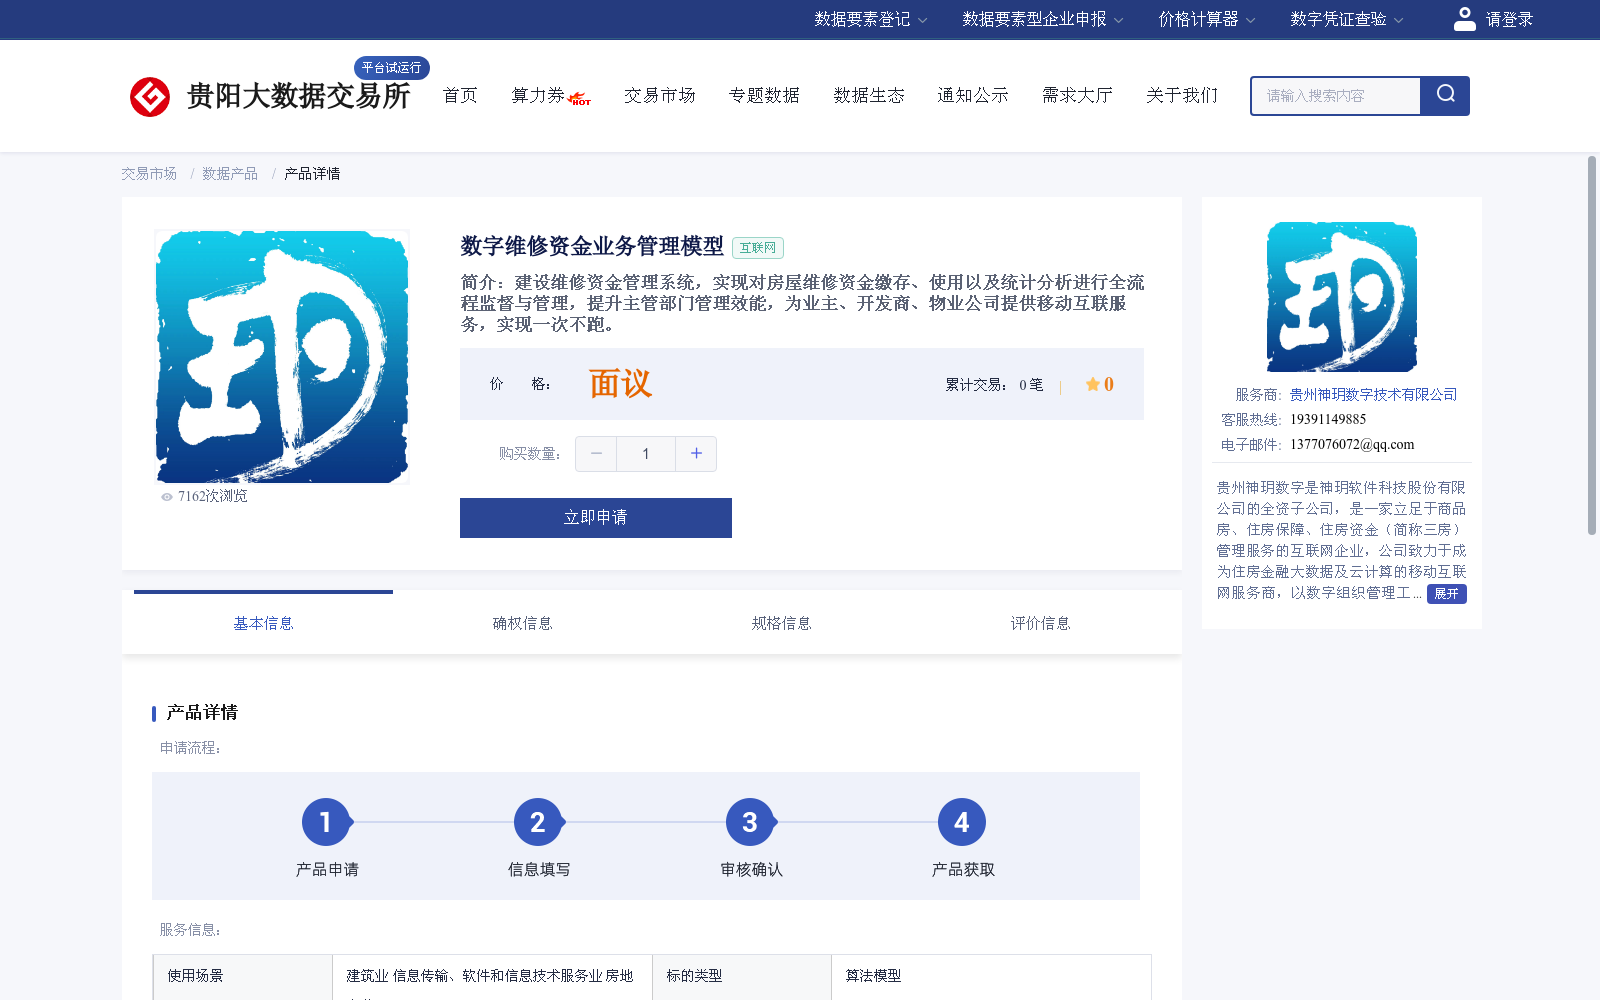Click step 4 产品获取 circle
Screen dimensions: 1600x1000
(962, 822)
